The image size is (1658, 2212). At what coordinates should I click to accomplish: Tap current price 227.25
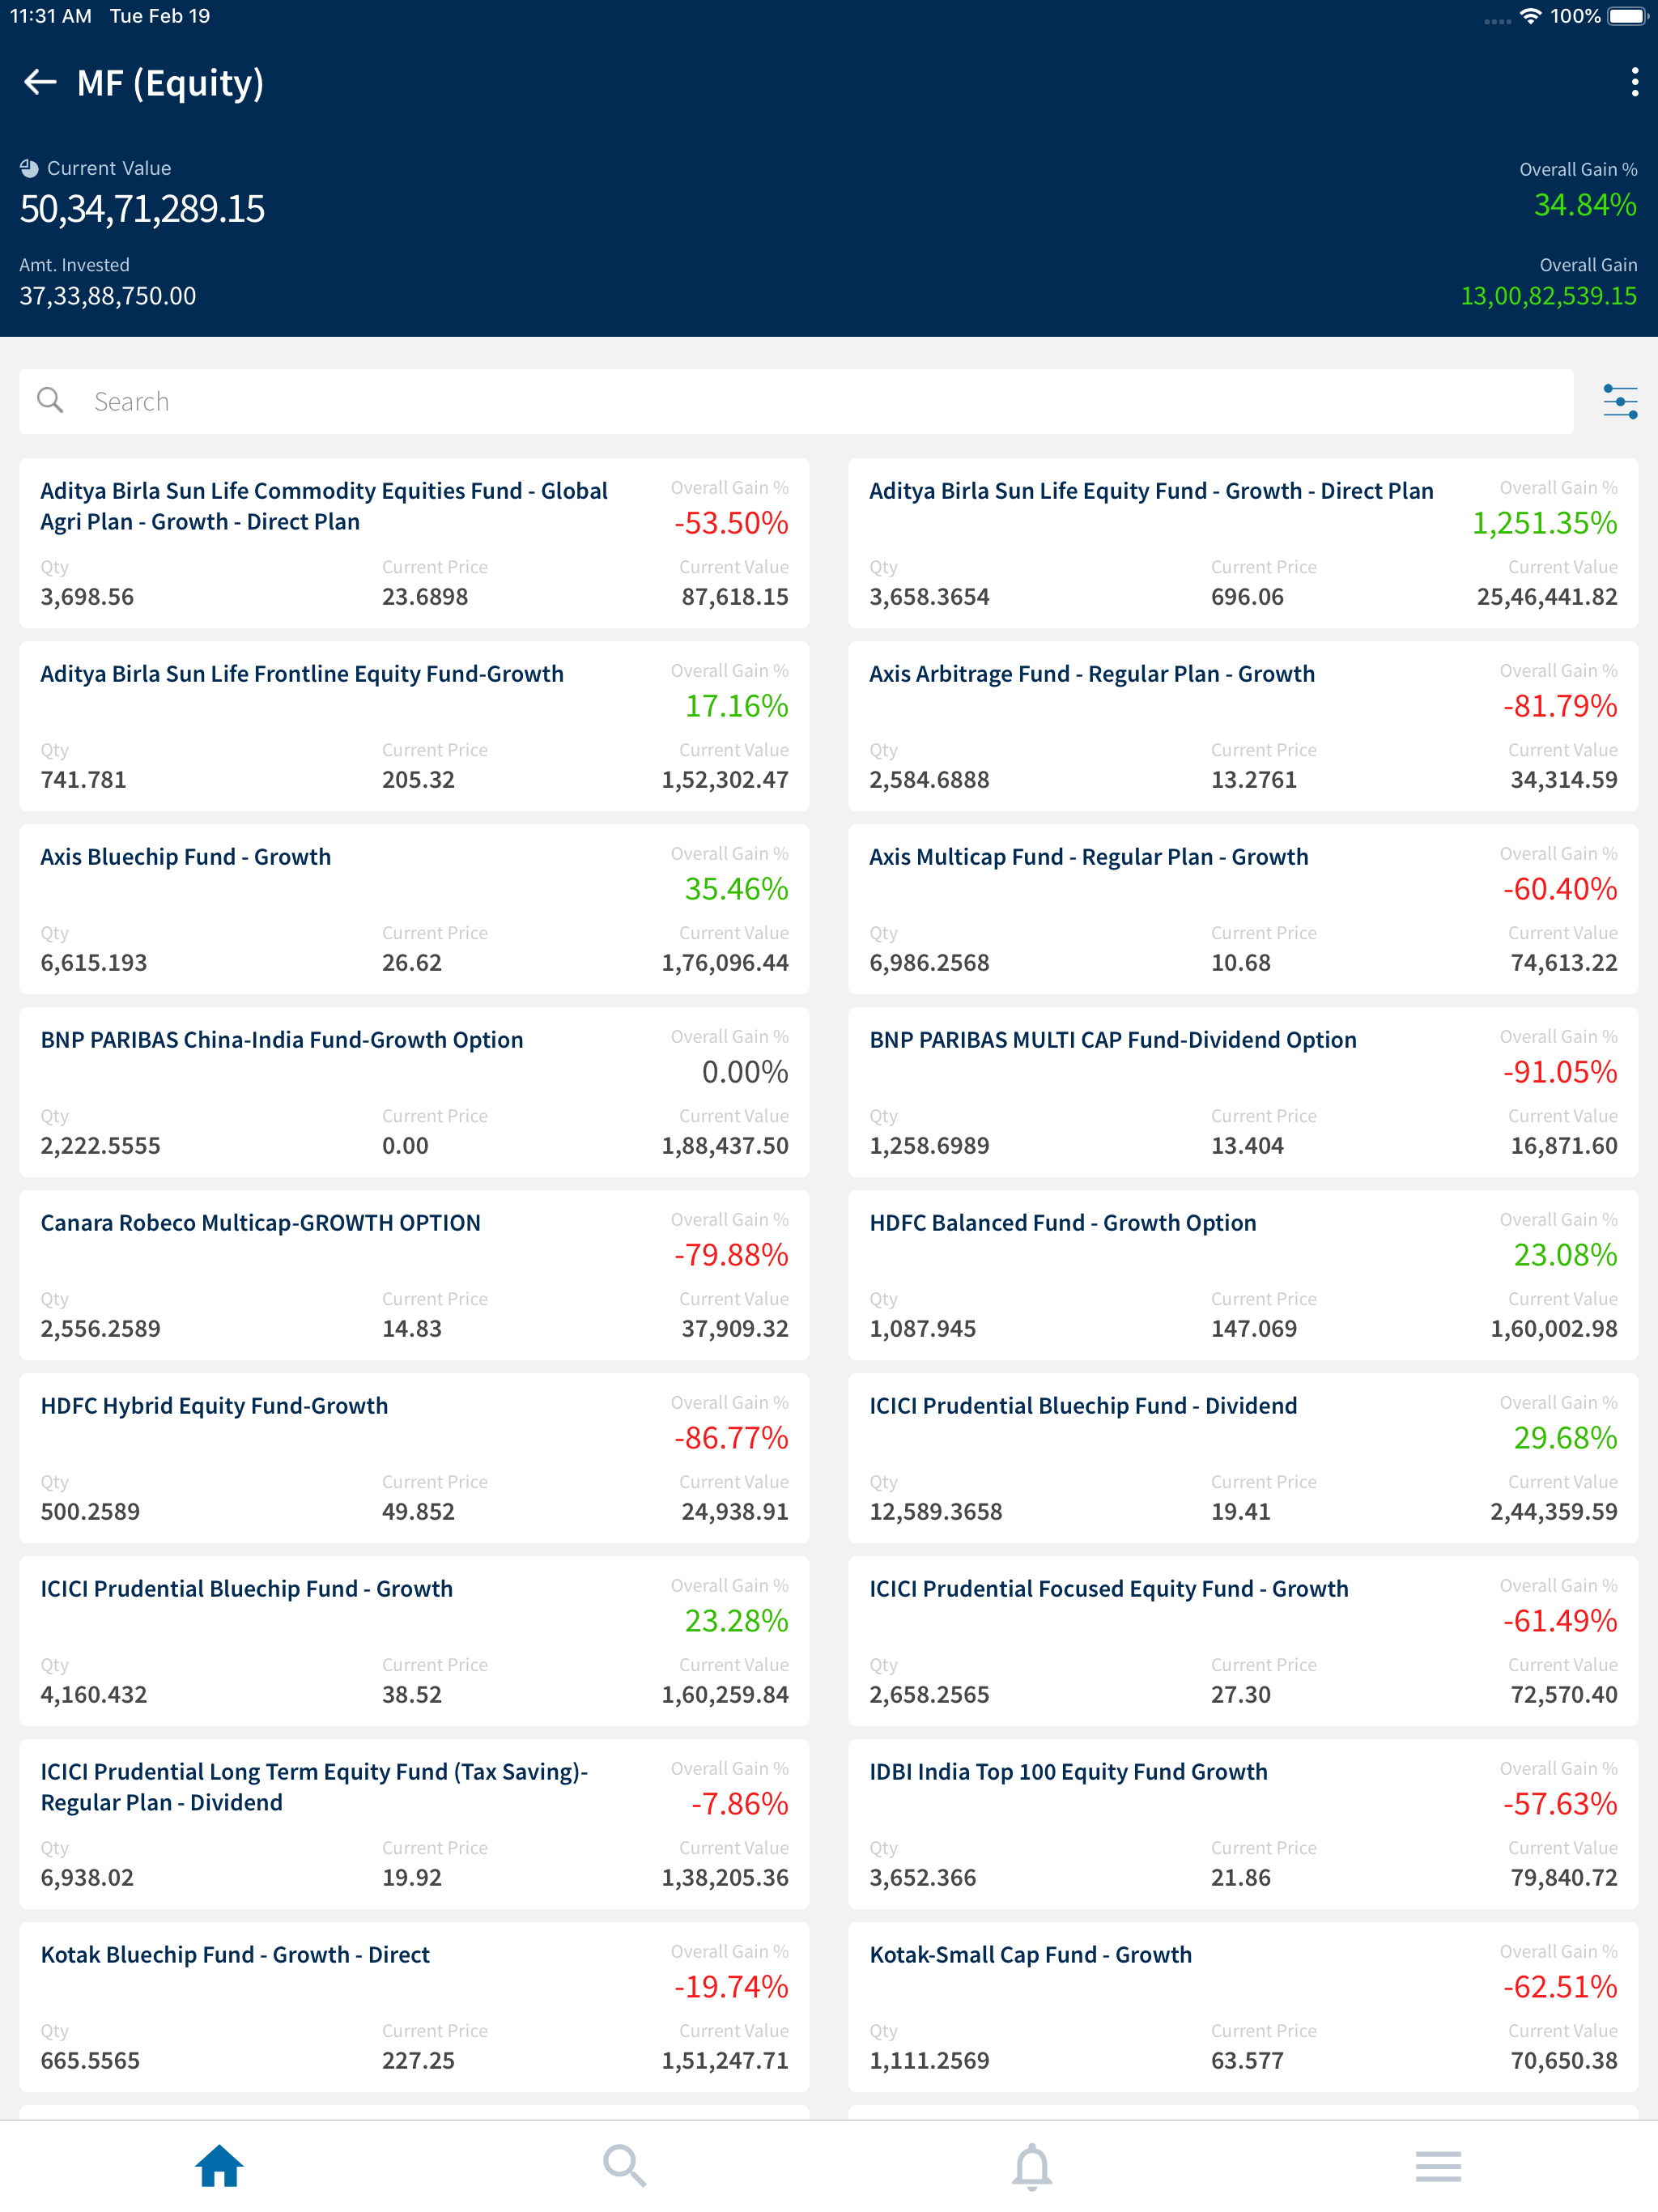click(418, 2061)
